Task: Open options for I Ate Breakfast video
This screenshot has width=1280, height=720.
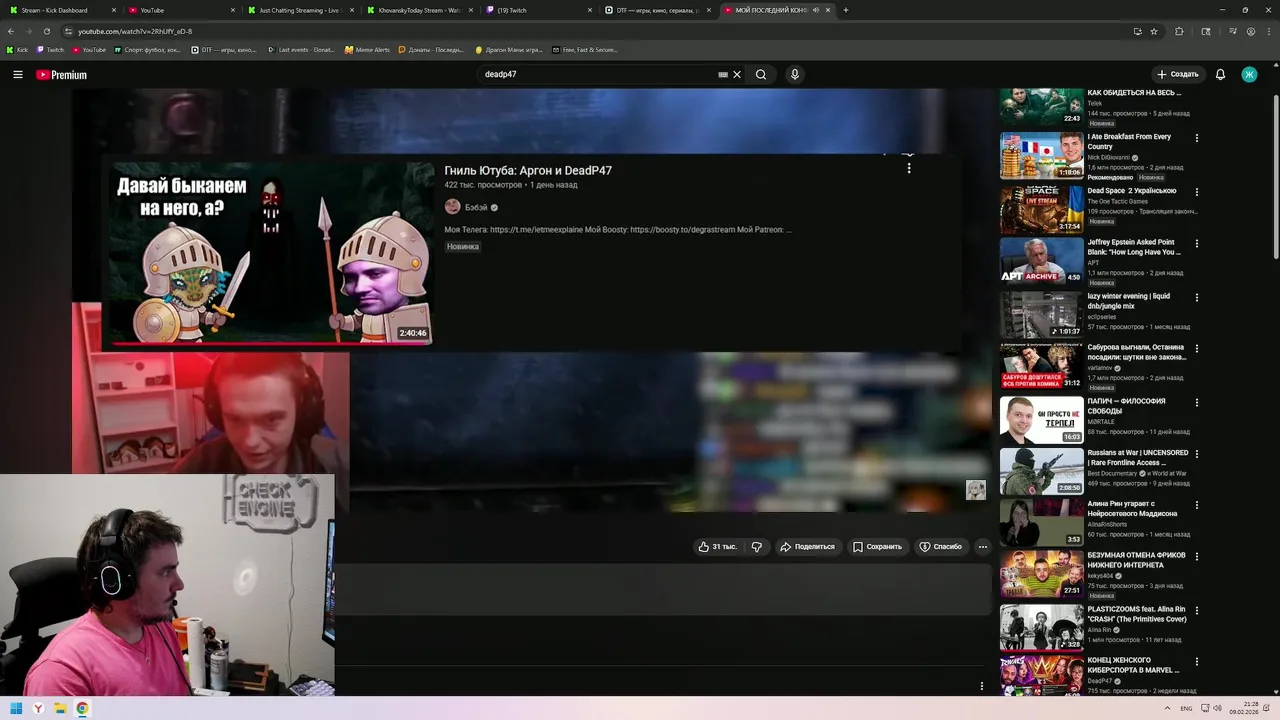Action: point(1197,138)
